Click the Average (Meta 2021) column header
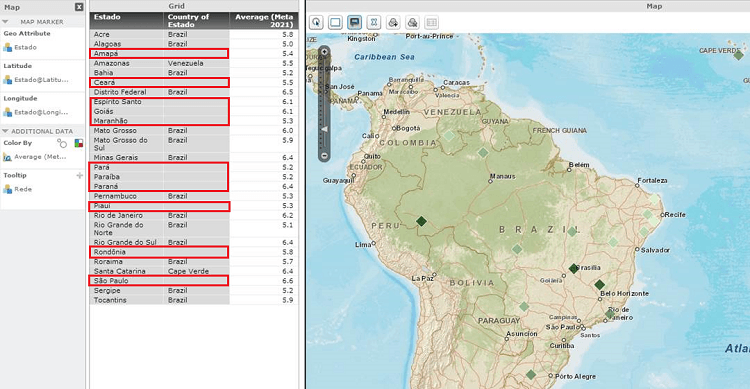Image resolution: width=750 pixels, height=389 pixels. coord(264,20)
